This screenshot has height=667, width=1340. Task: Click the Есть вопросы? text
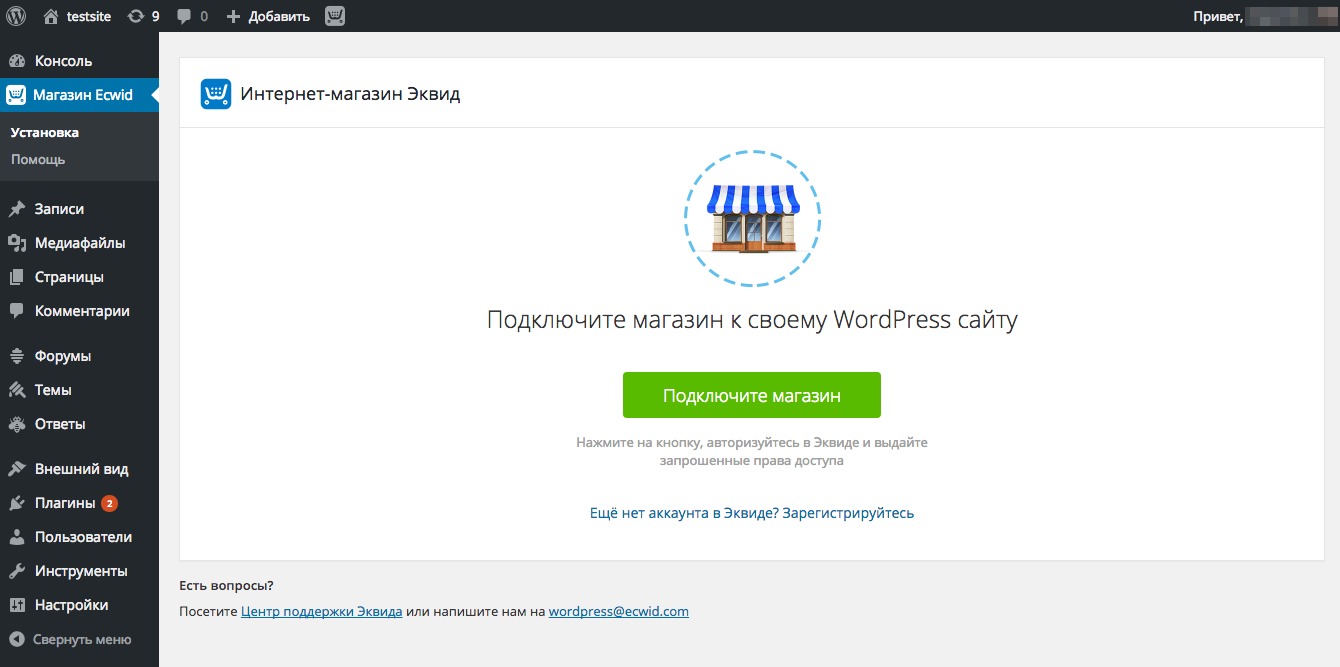pyautogui.click(x=226, y=585)
